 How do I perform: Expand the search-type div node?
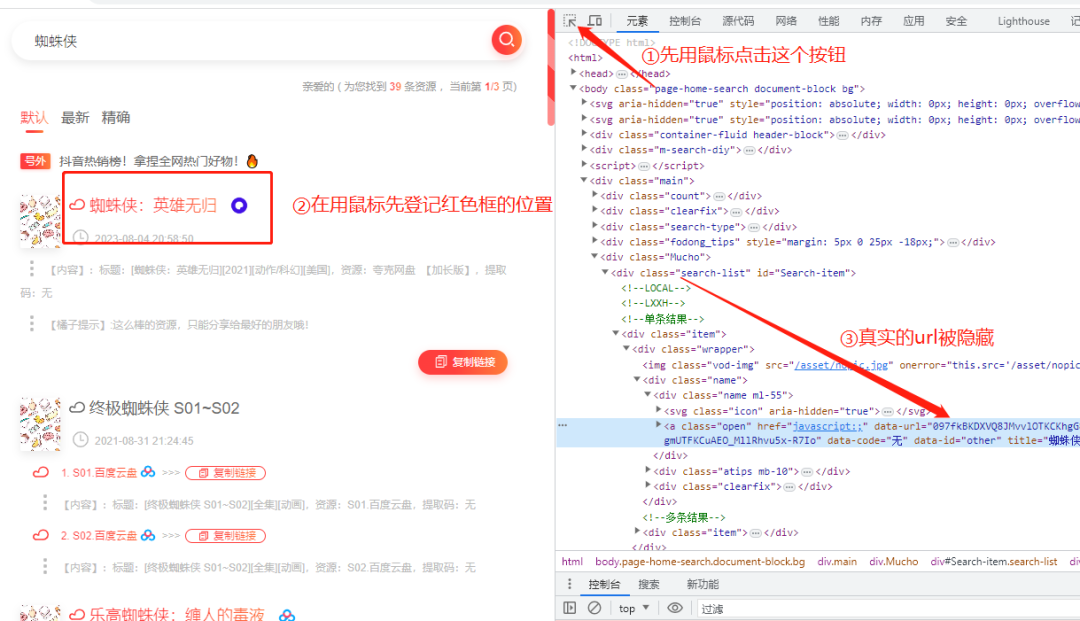(595, 225)
